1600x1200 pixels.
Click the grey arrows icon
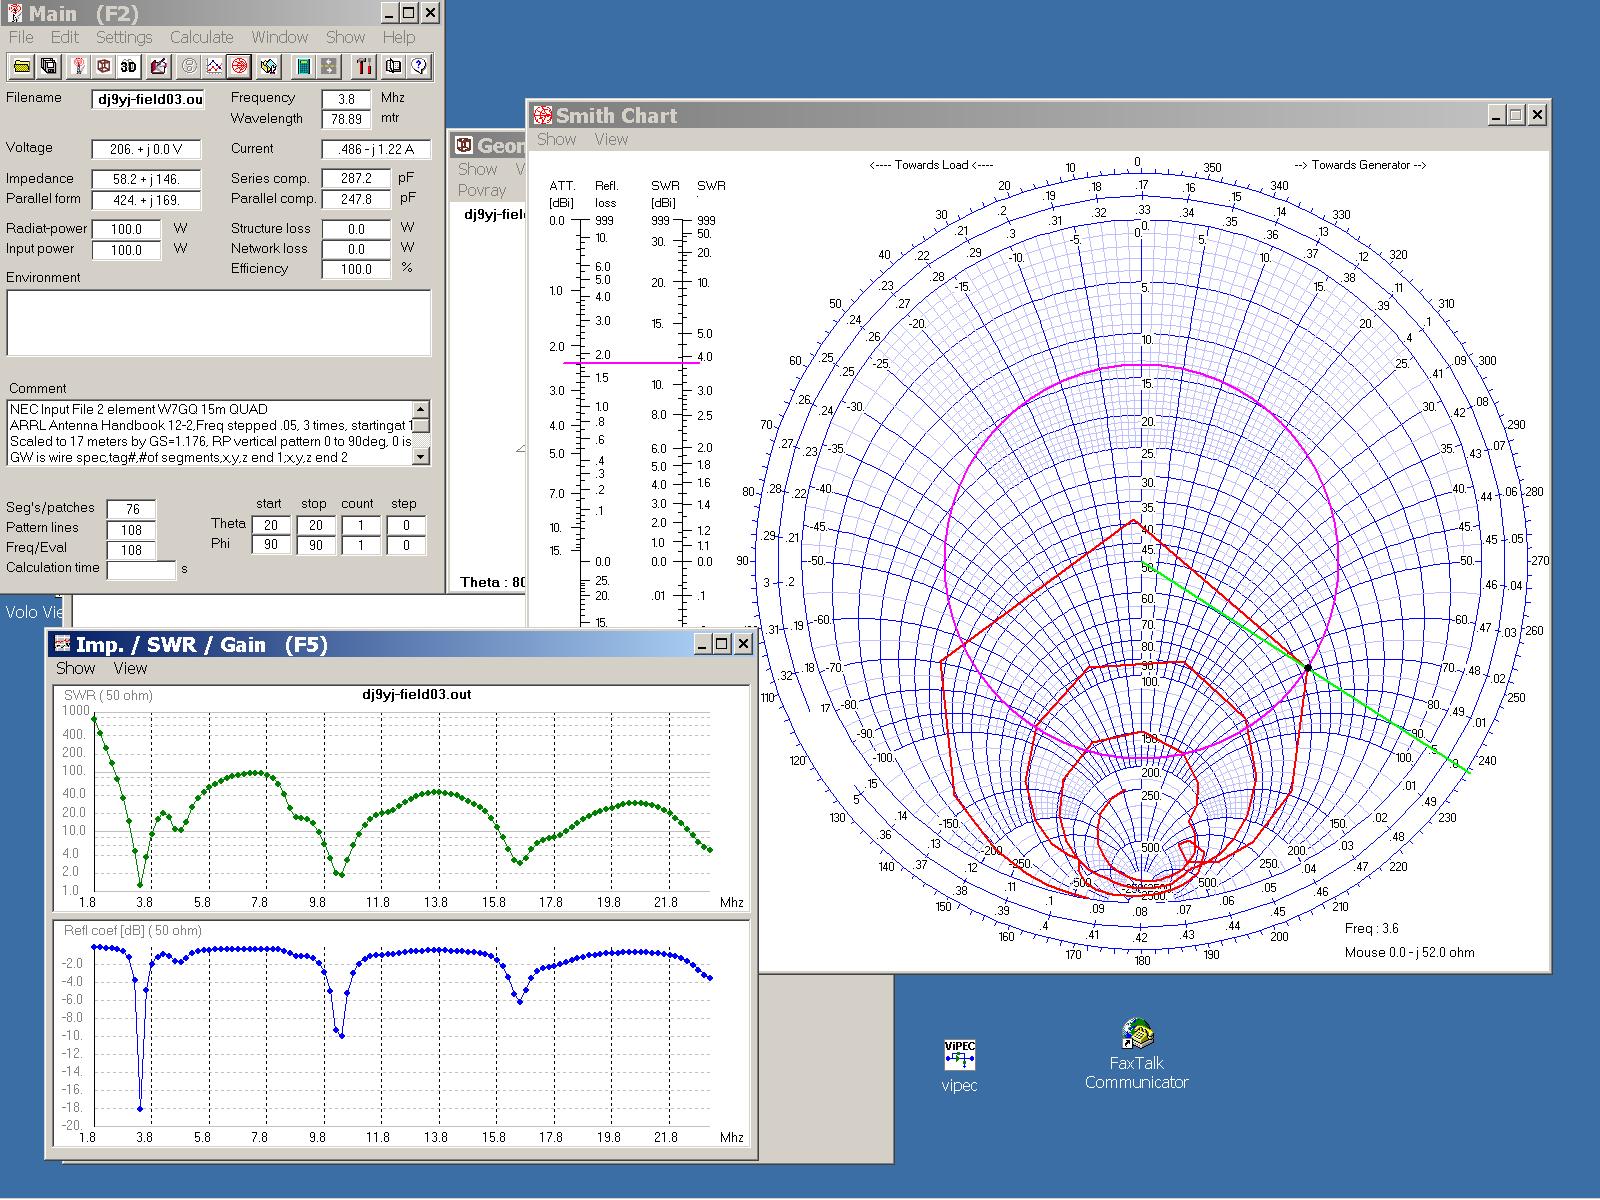329,66
